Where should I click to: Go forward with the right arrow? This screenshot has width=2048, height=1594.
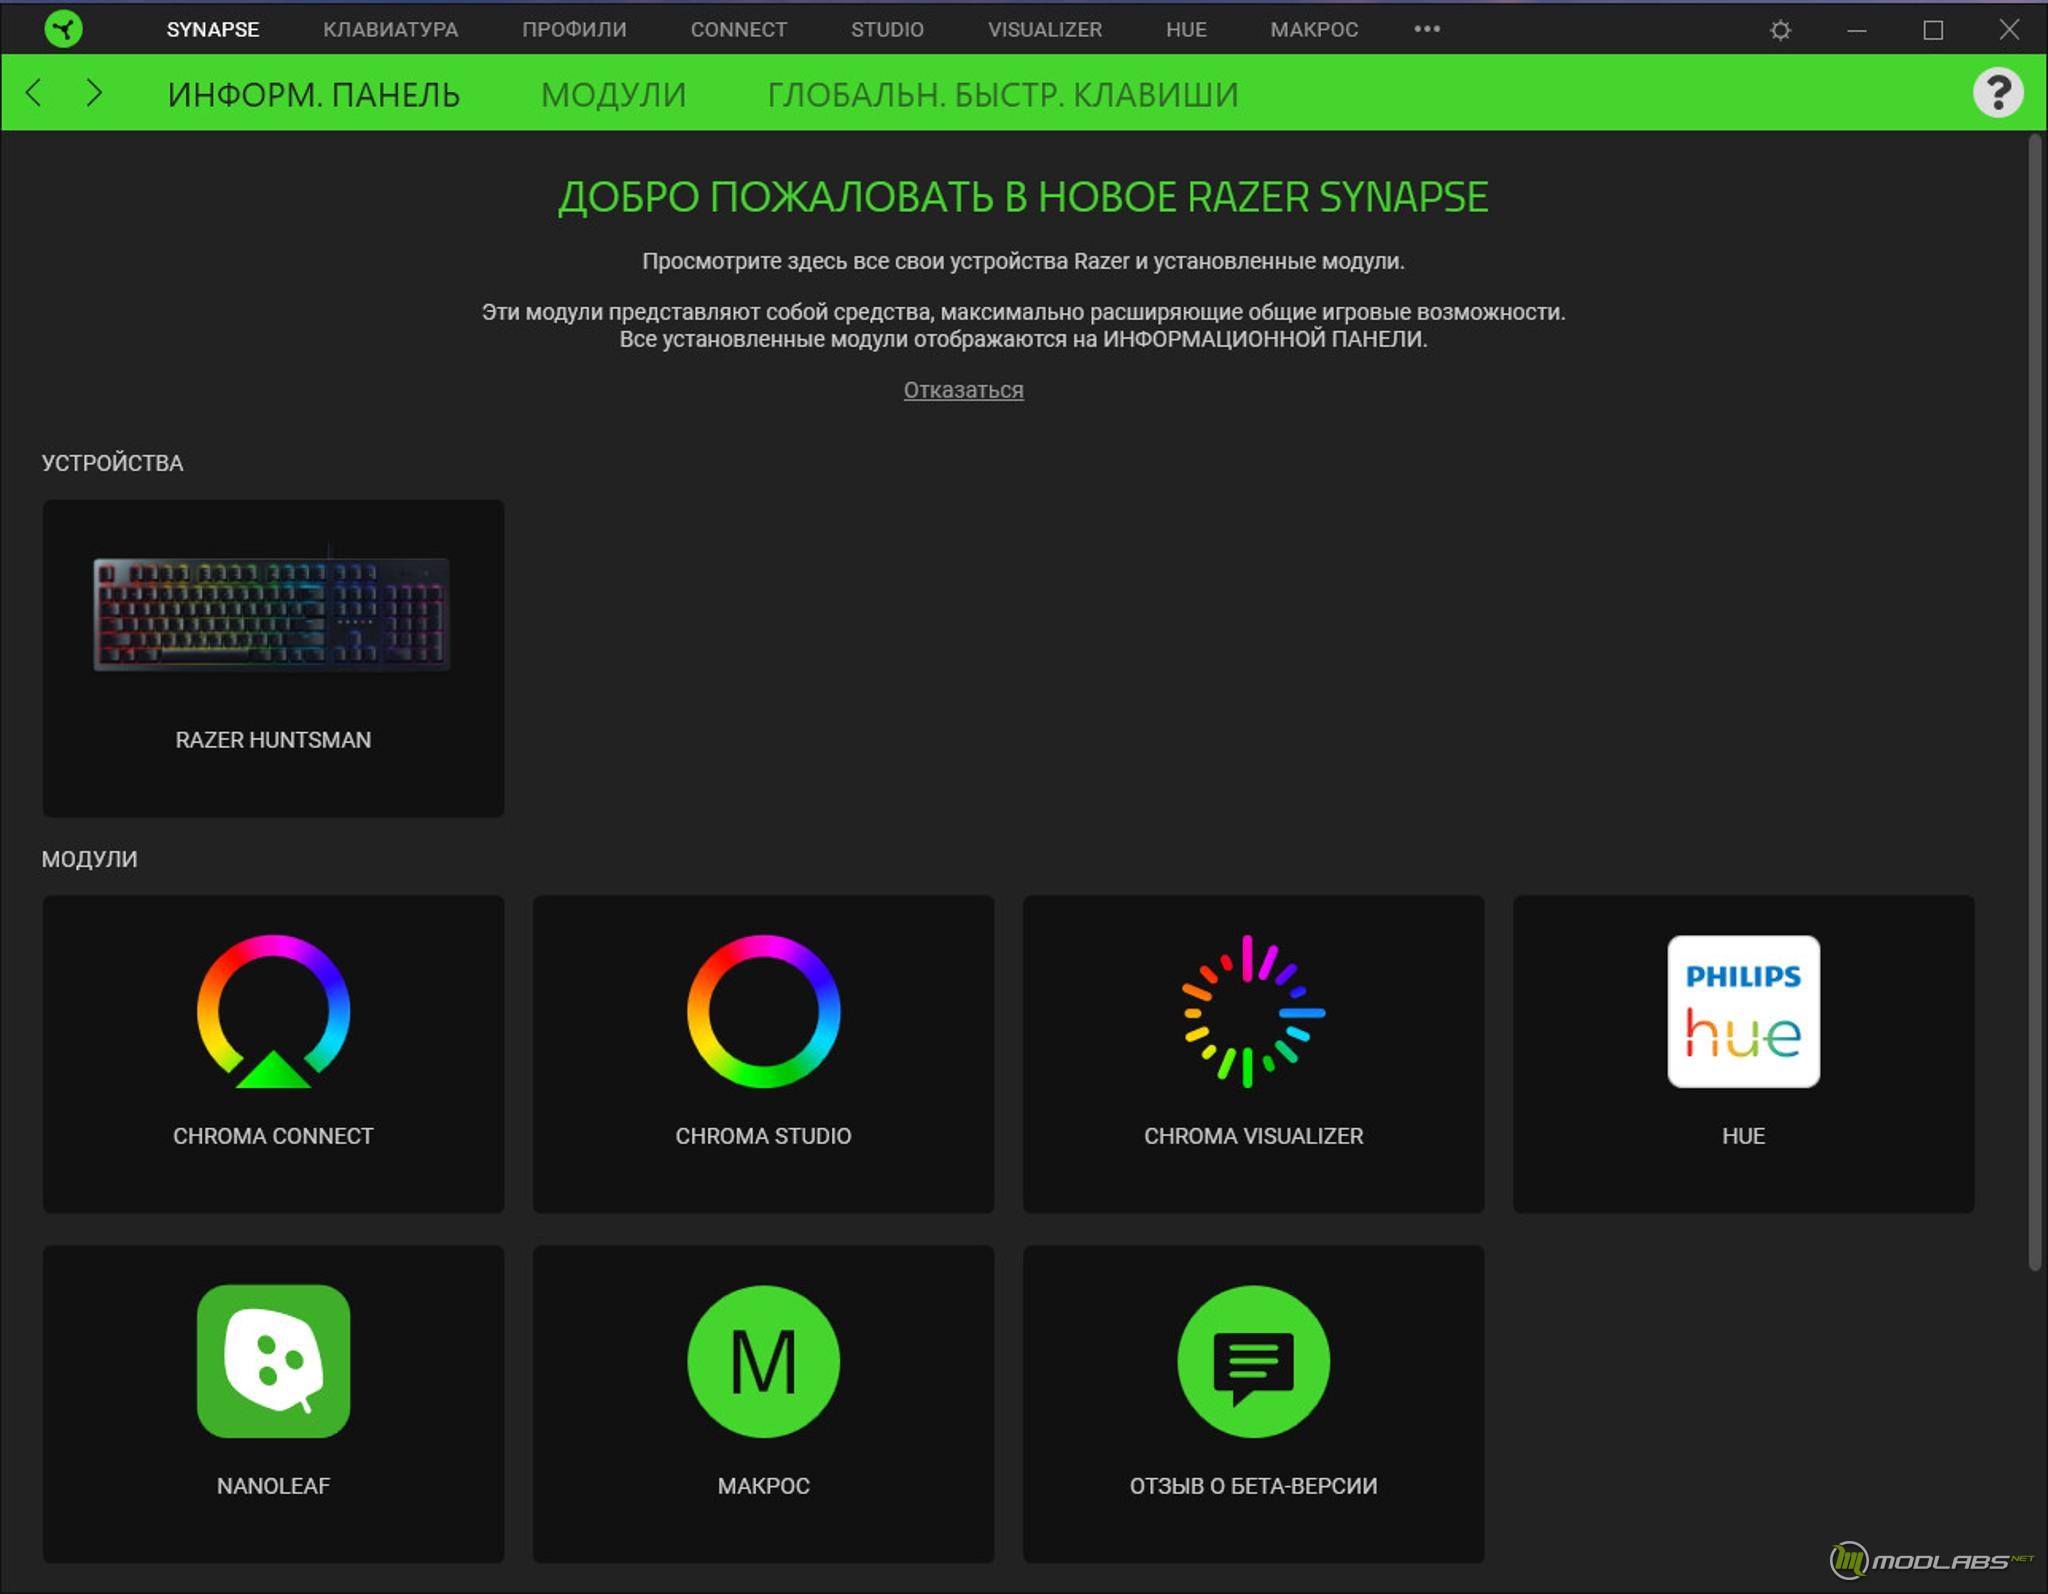tap(94, 93)
